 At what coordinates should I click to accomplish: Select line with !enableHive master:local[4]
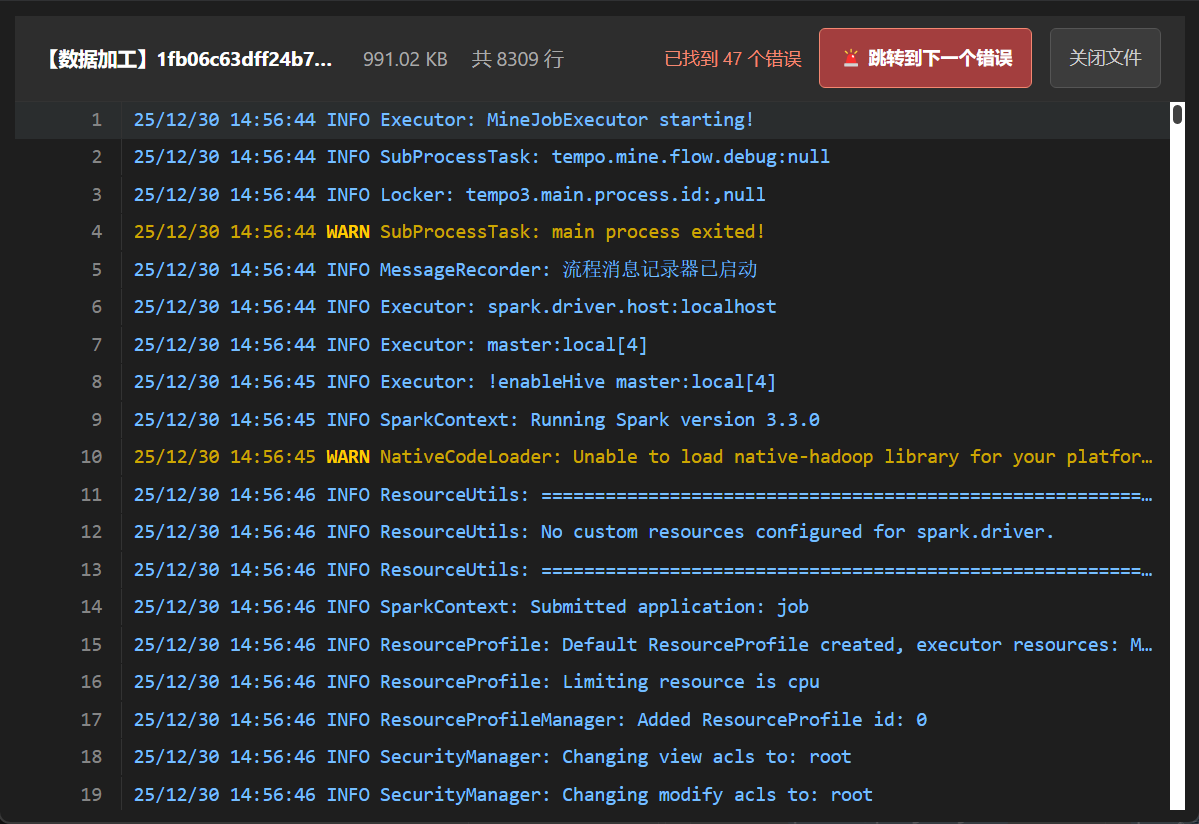tap(592, 382)
